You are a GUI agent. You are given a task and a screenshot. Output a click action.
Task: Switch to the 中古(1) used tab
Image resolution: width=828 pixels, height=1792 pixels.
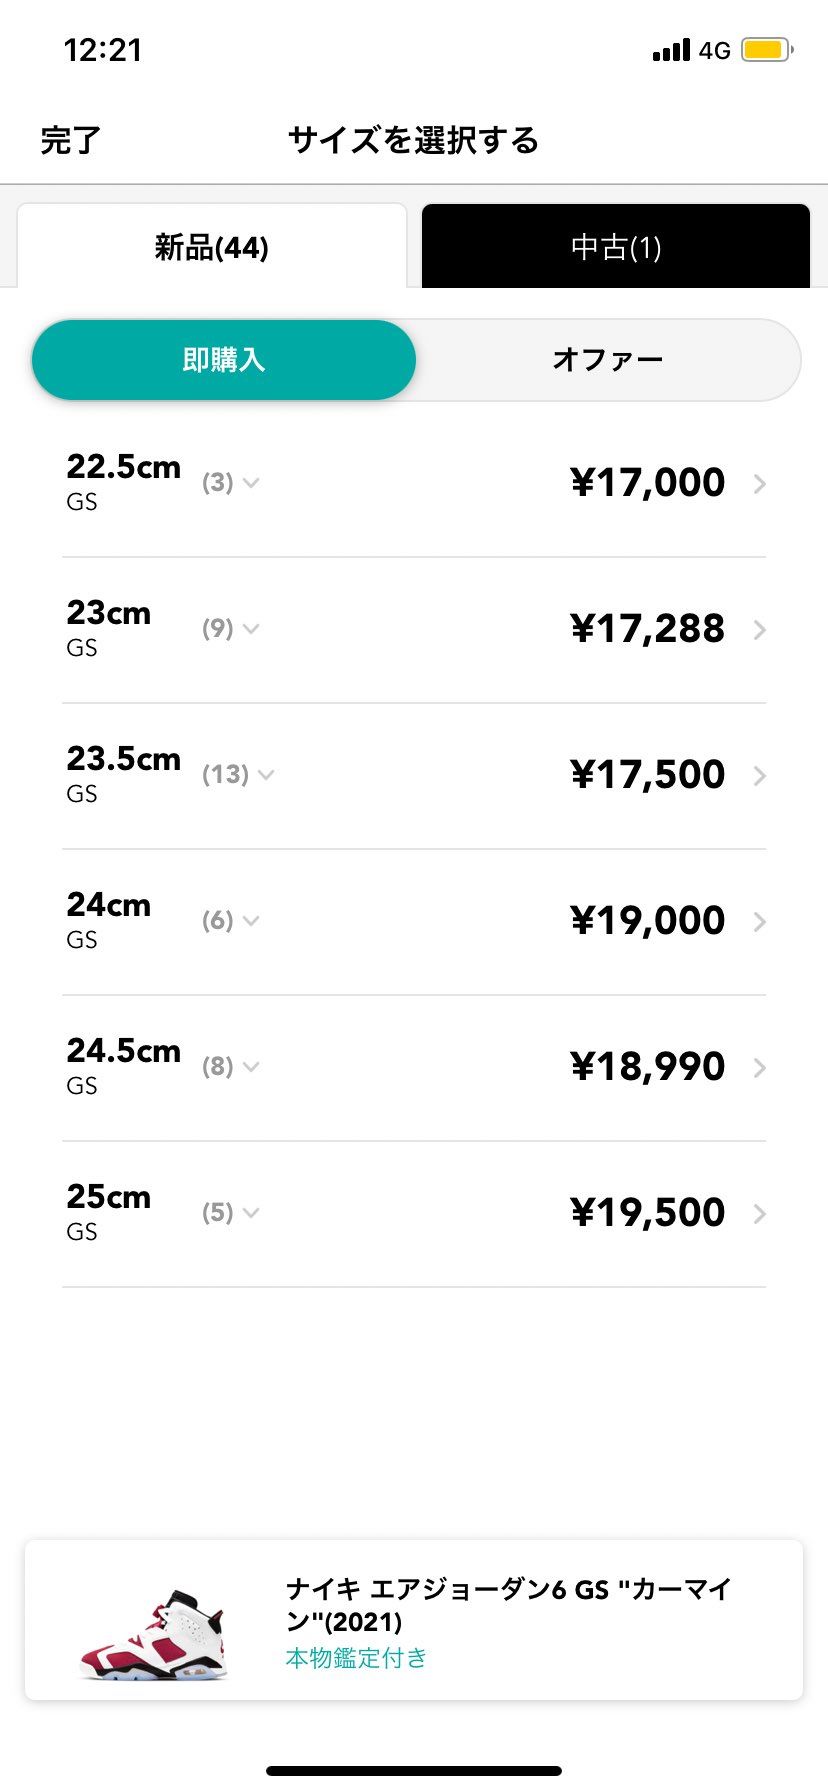[616, 247]
